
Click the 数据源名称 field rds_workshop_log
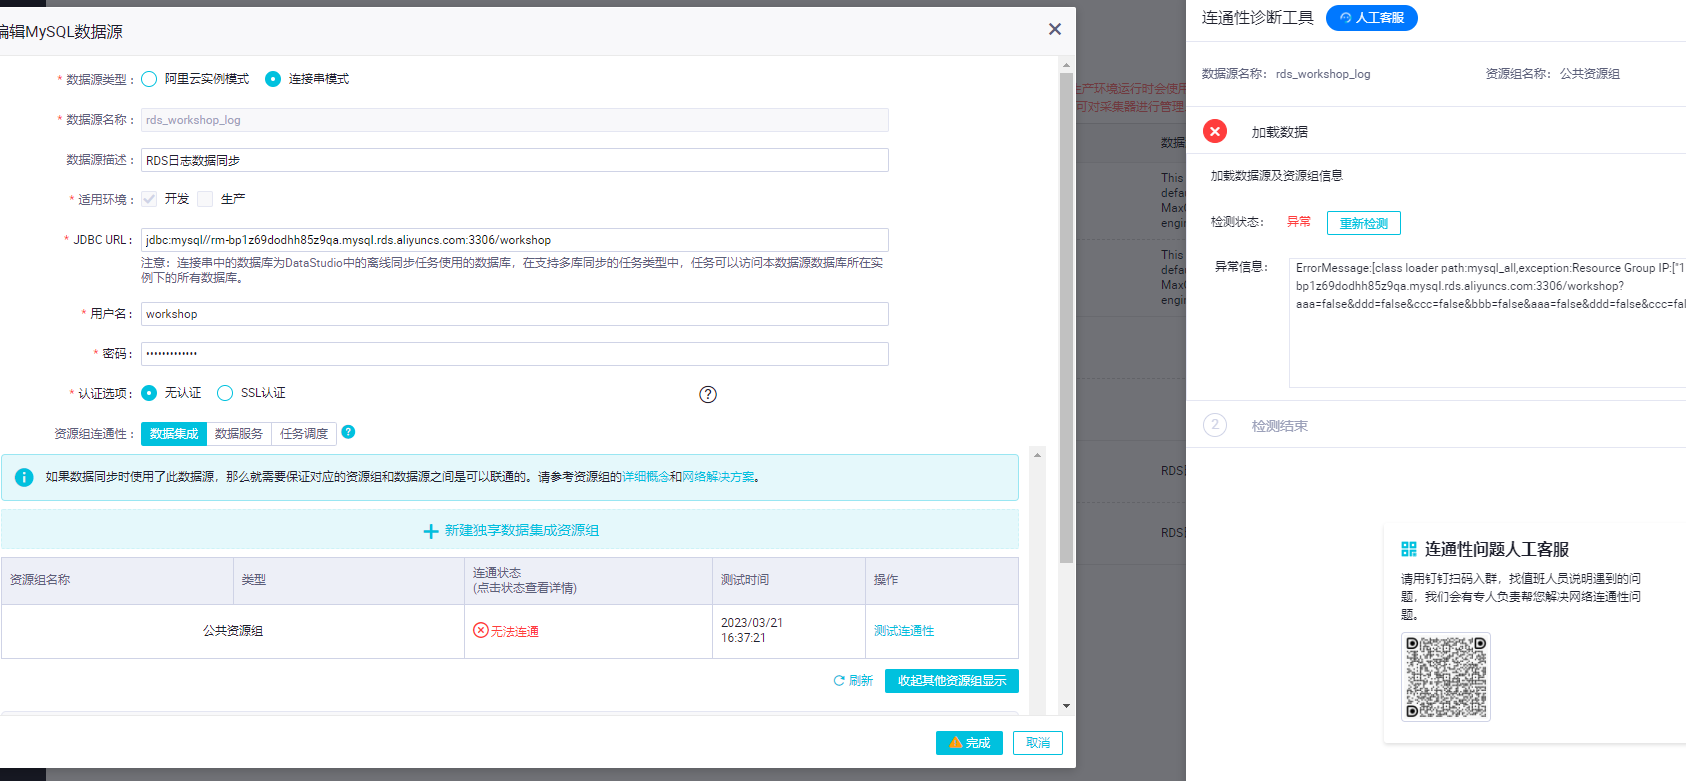(514, 120)
